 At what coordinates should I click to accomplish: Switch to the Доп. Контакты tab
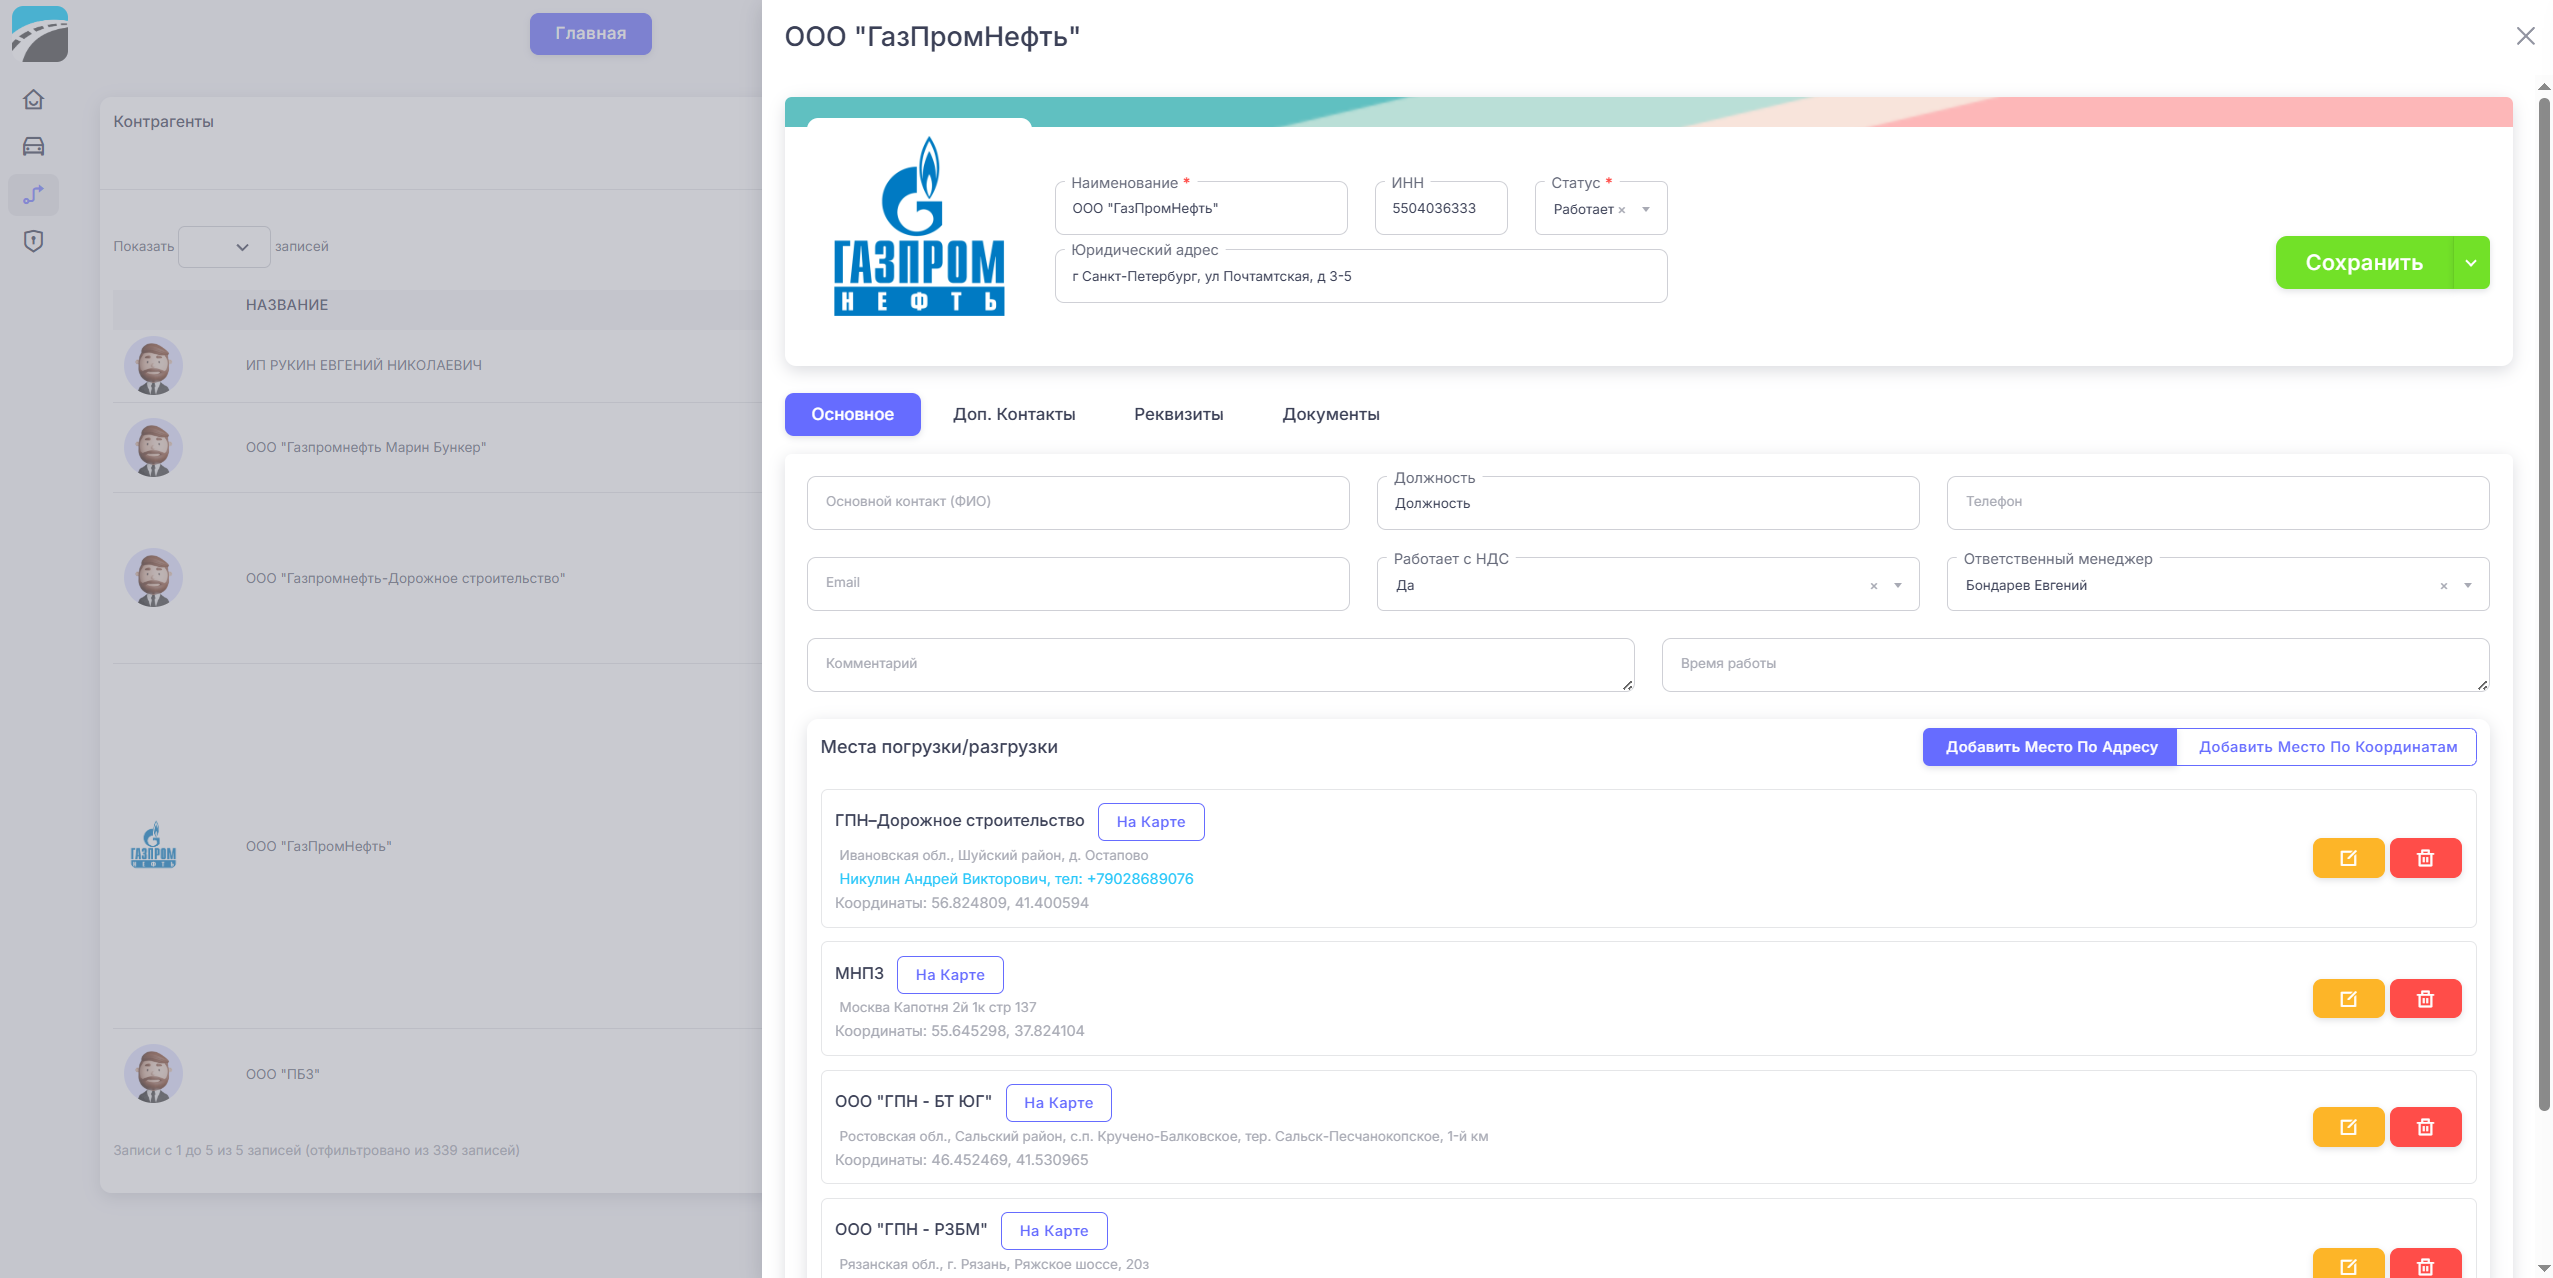(x=1014, y=414)
